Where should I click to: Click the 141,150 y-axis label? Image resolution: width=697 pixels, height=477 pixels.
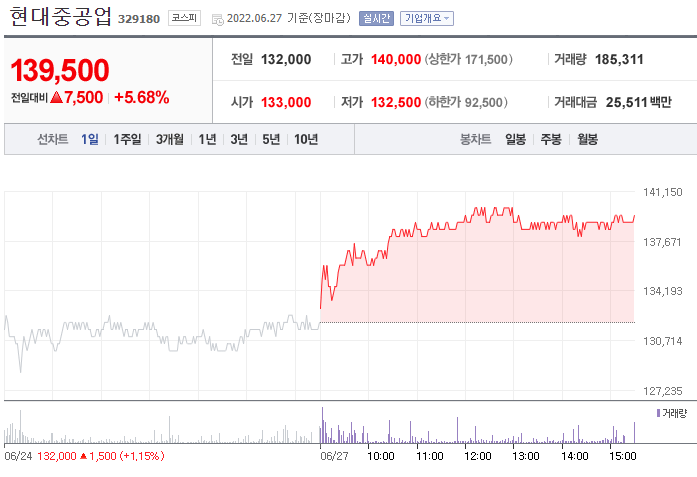662,192
